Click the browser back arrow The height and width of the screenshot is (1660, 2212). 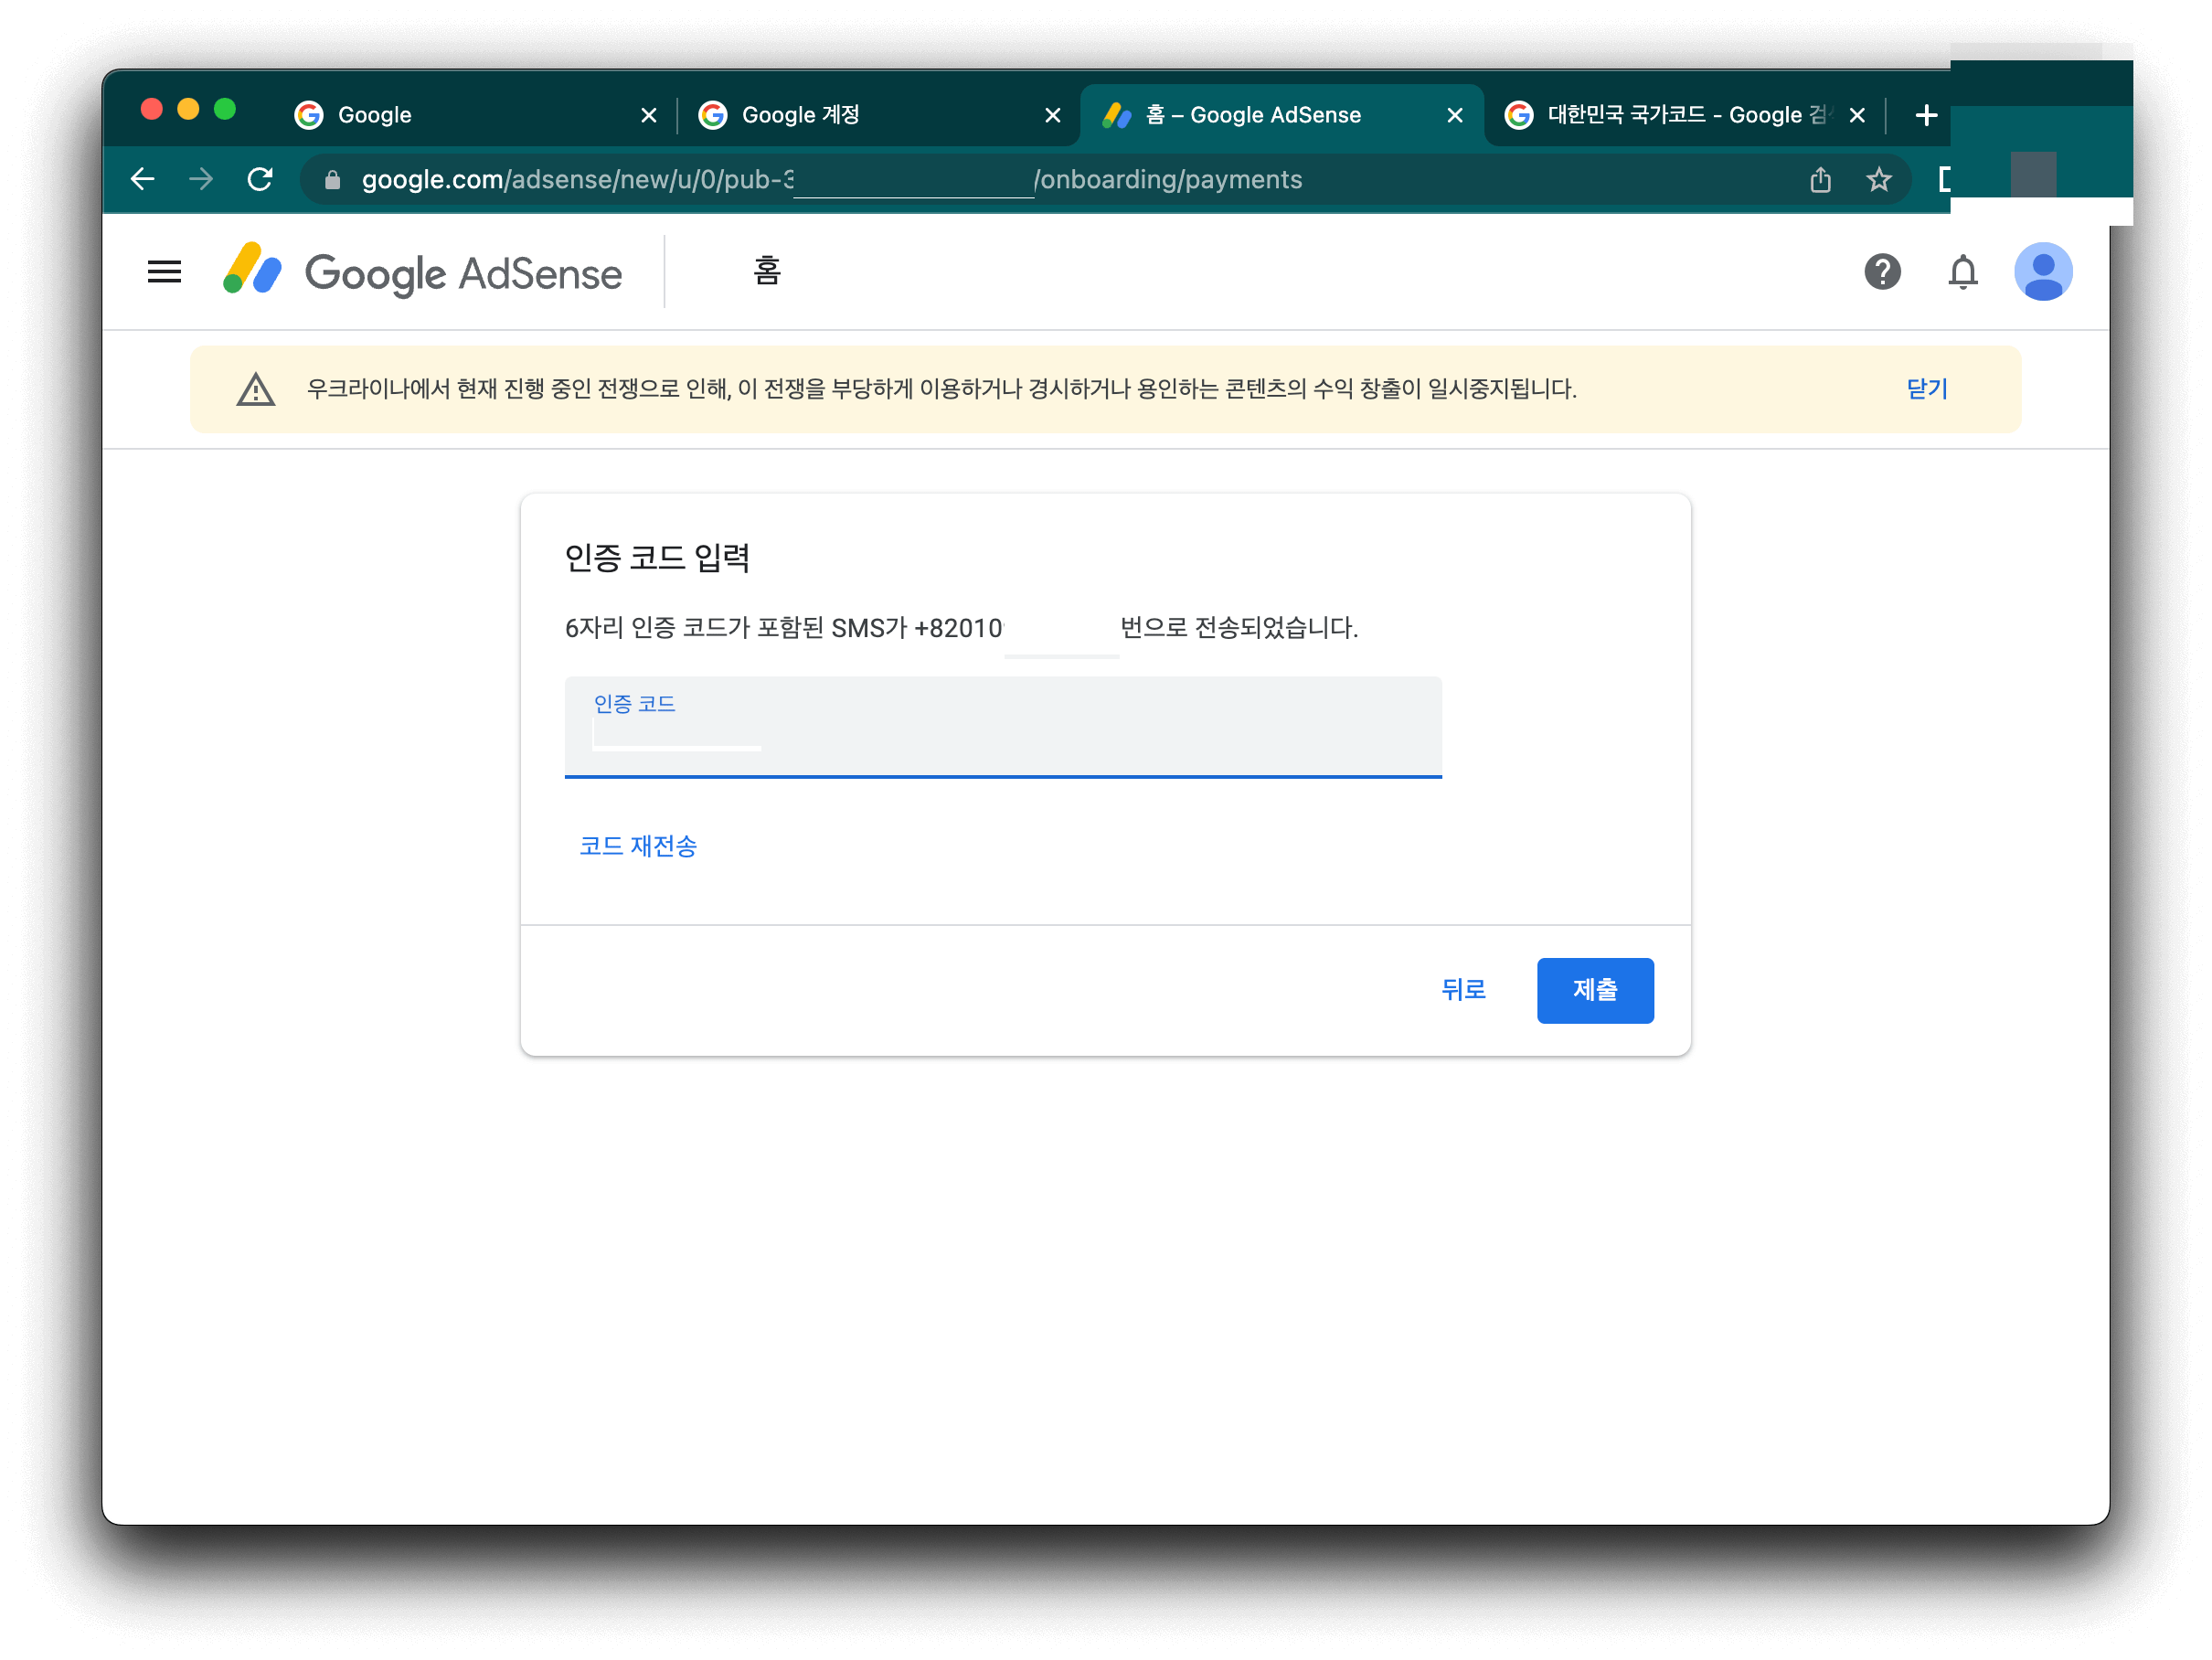143,180
